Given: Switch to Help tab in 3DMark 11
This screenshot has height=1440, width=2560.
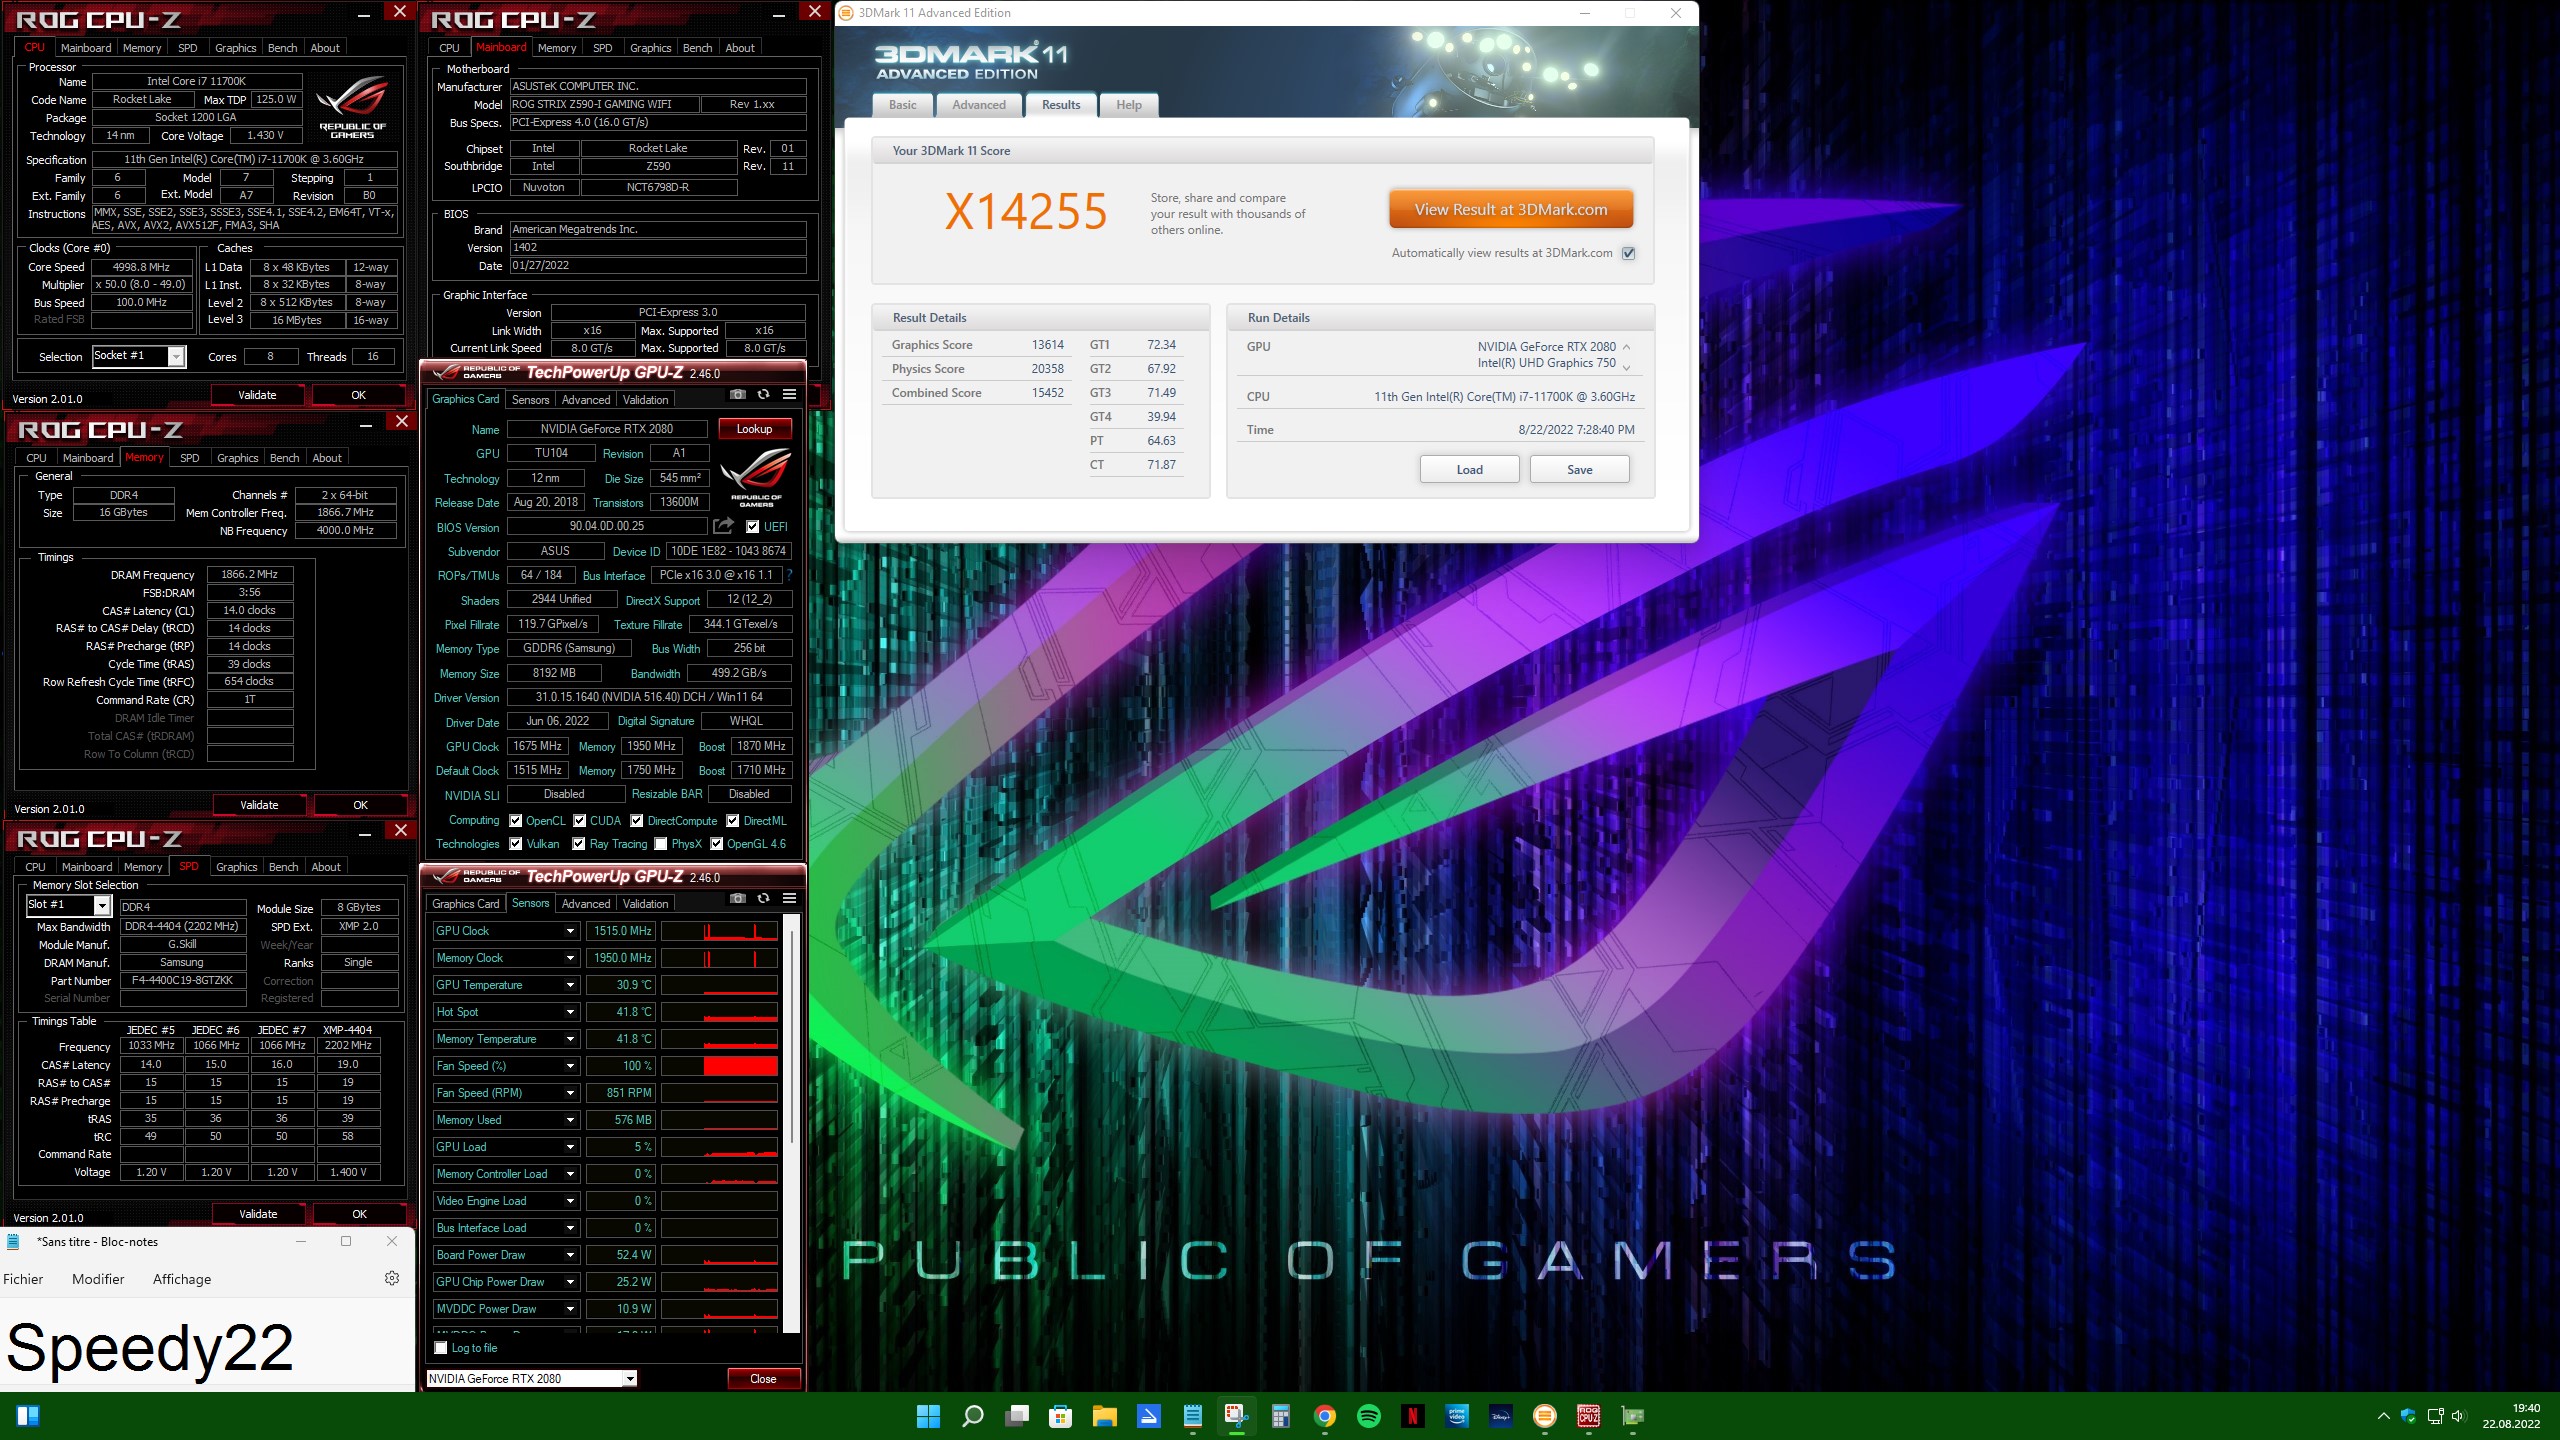Looking at the screenshot, I should pos(1129,105).
